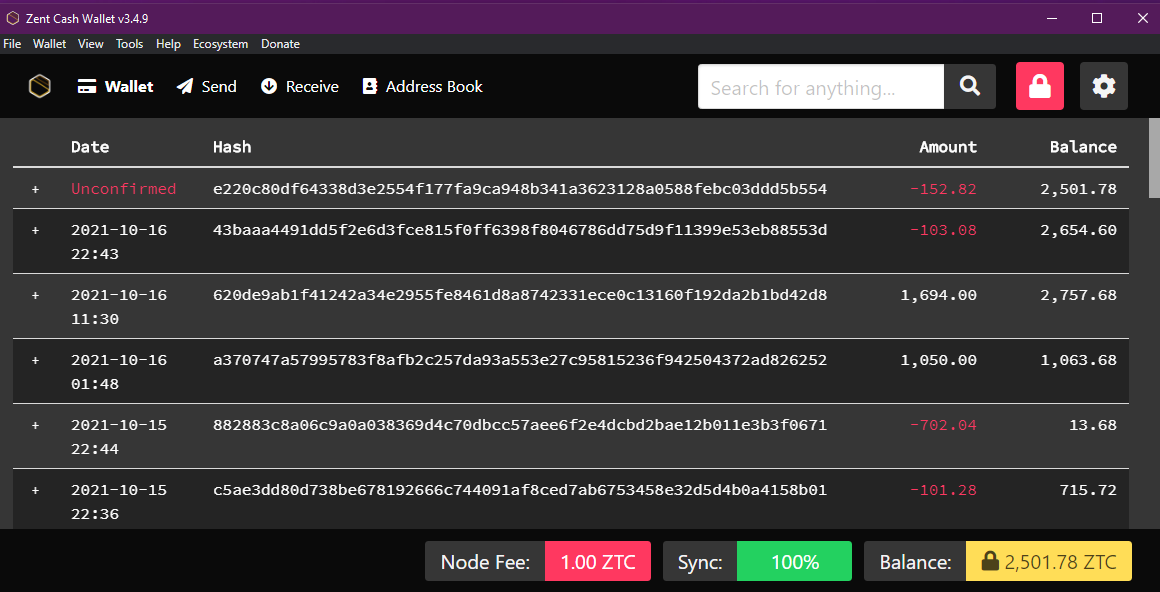Open the Help menu
The image size is (1160, 592).
[169, 44]
